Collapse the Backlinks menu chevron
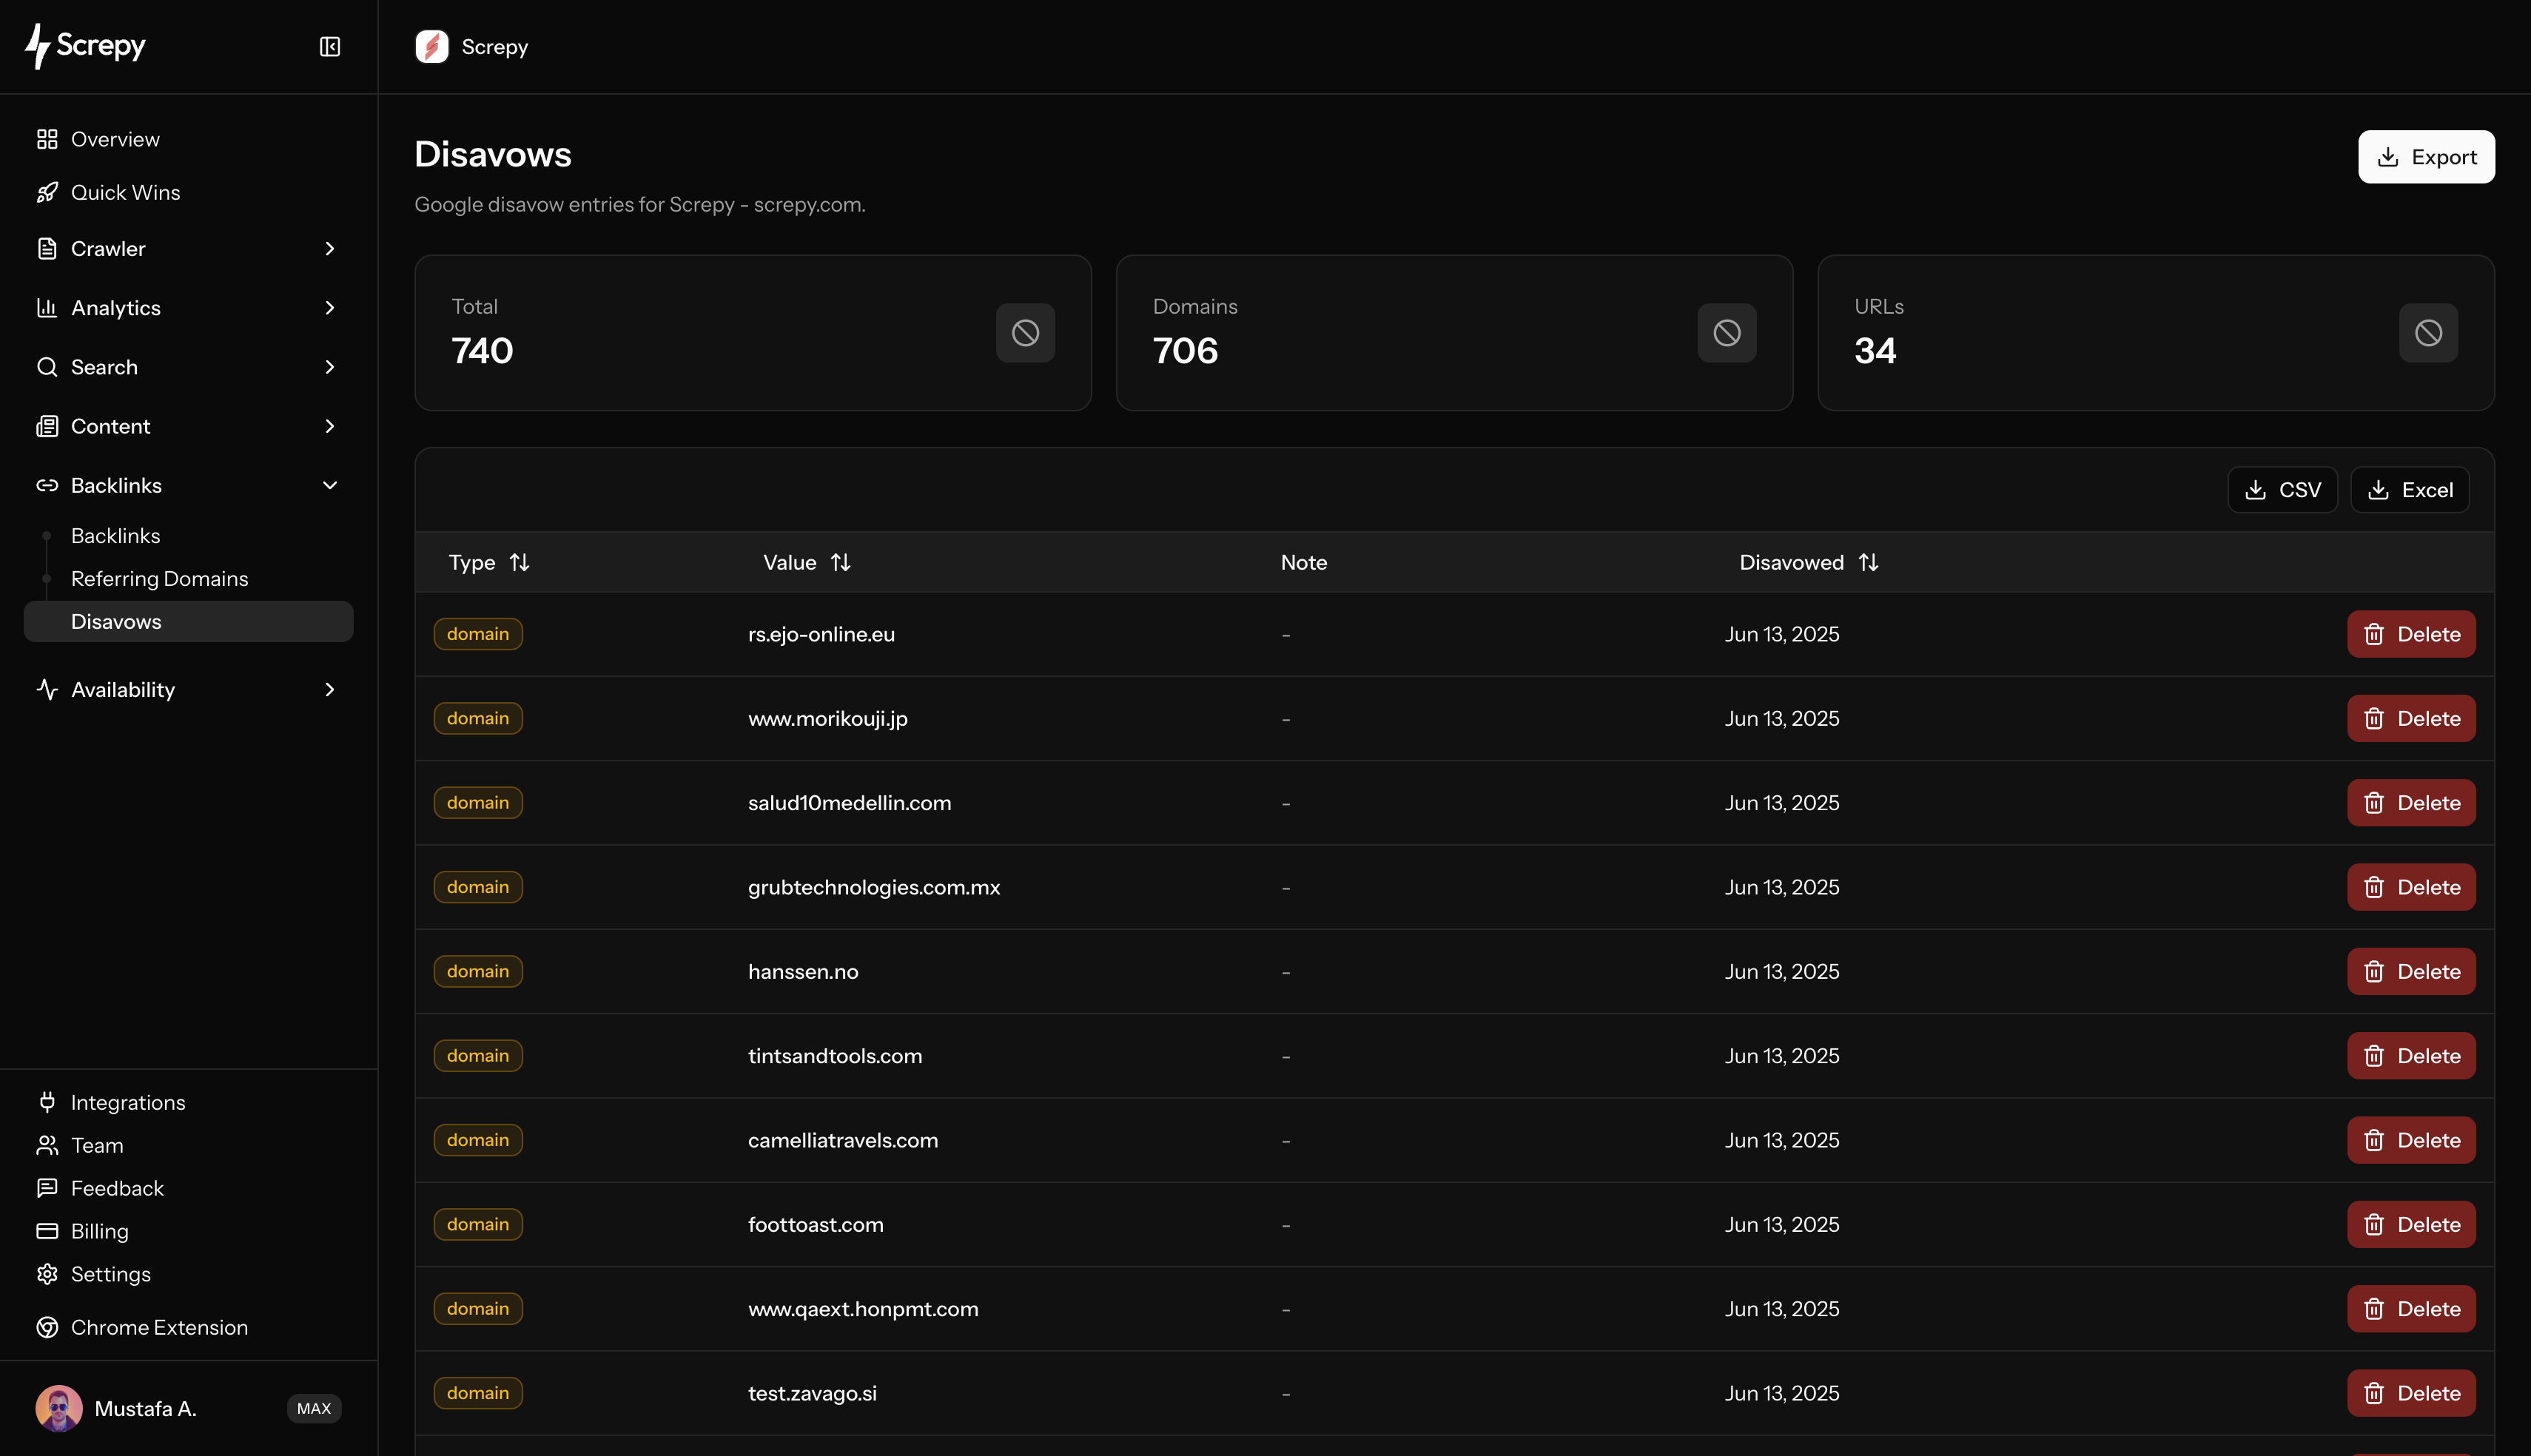 330,485
